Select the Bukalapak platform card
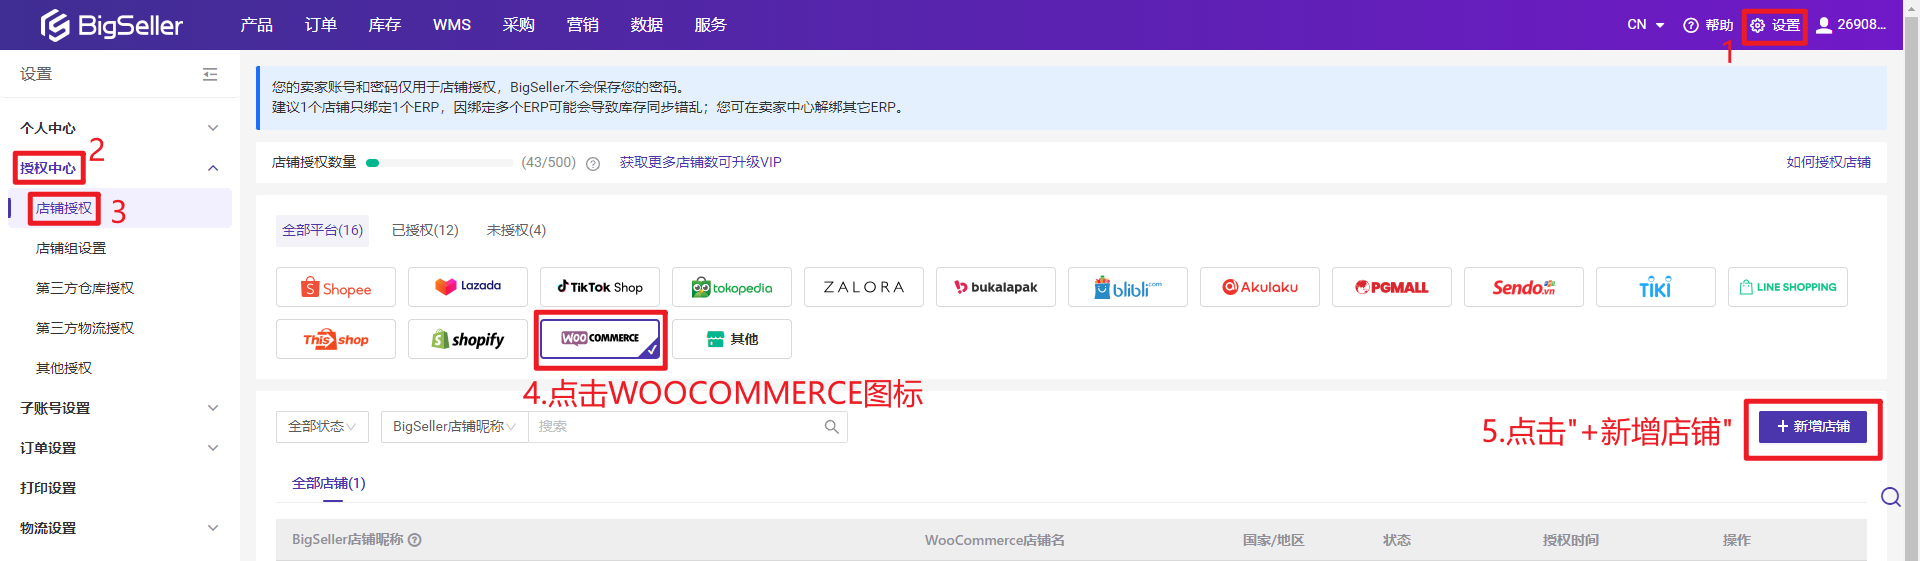1920x561 pixels. pyautogui.click(x=996, y=287)
